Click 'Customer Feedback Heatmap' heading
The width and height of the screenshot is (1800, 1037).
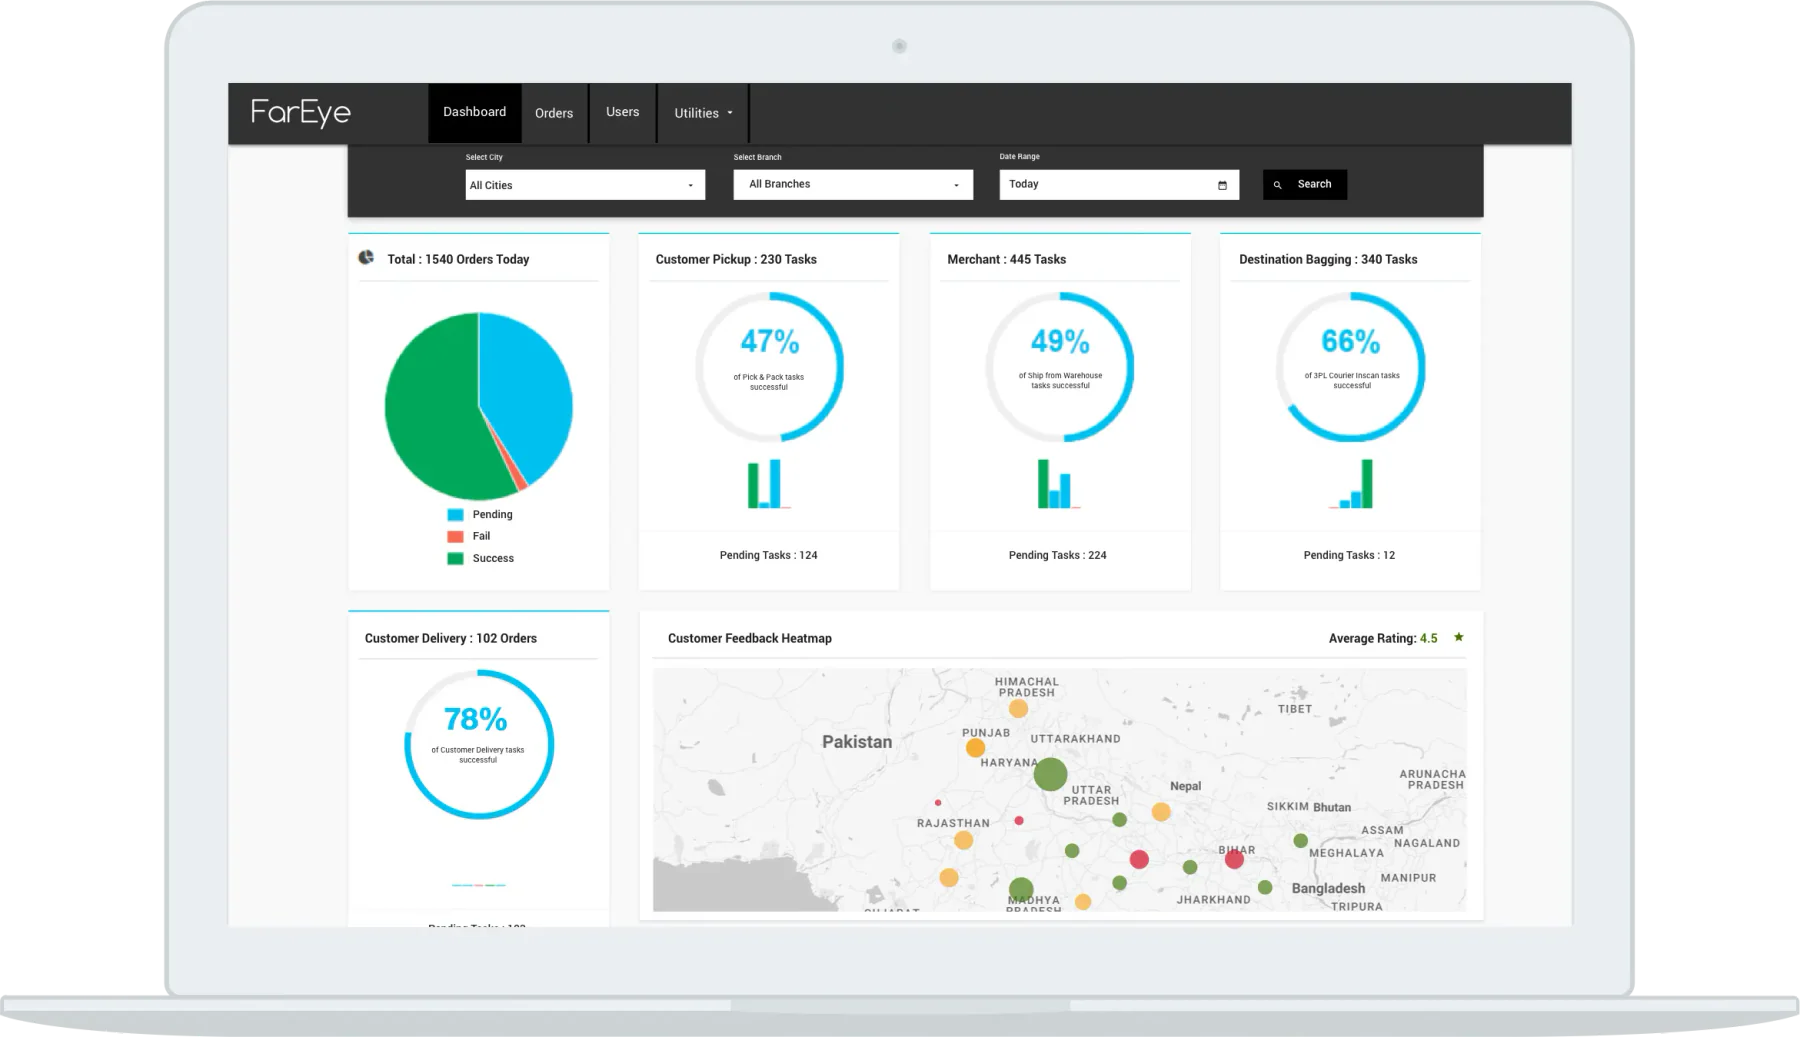click(x=749, y=638)
